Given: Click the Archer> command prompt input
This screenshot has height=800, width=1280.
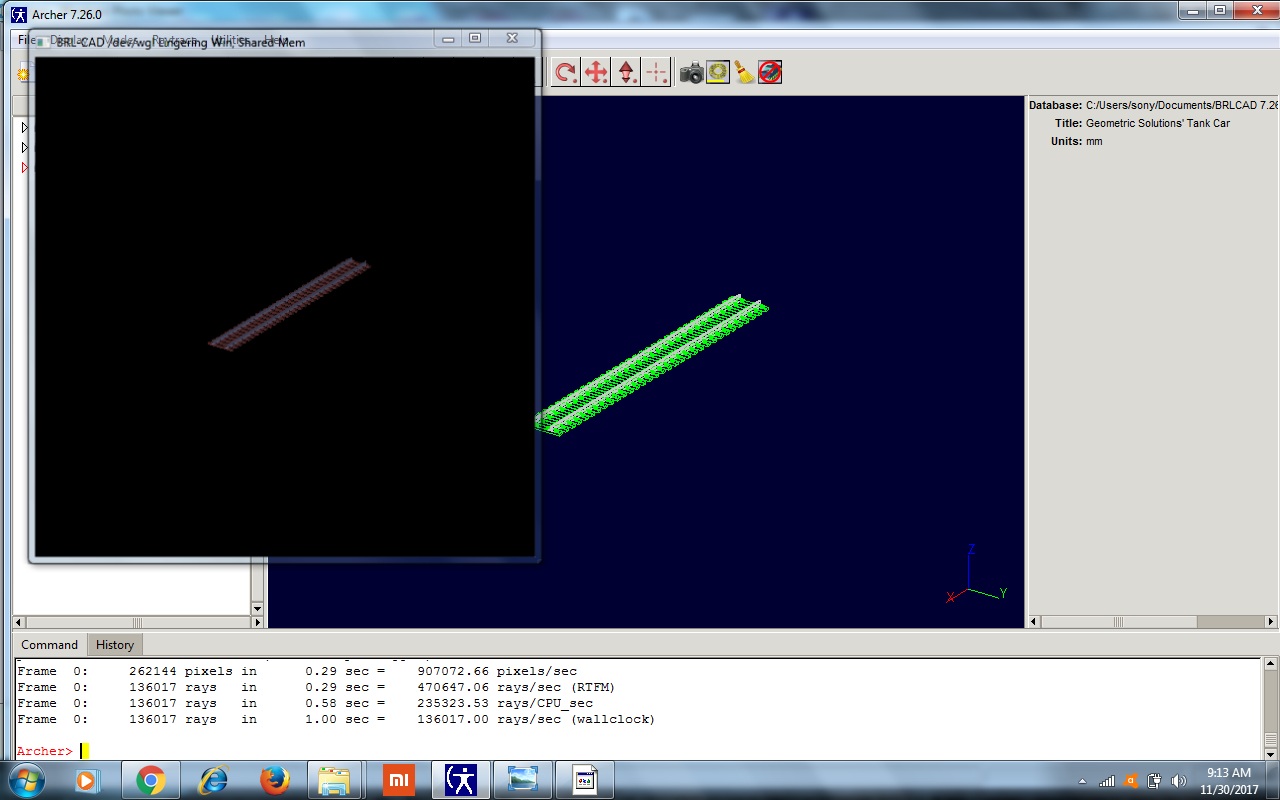Looking at the screenshot, I should pos(85,751).
